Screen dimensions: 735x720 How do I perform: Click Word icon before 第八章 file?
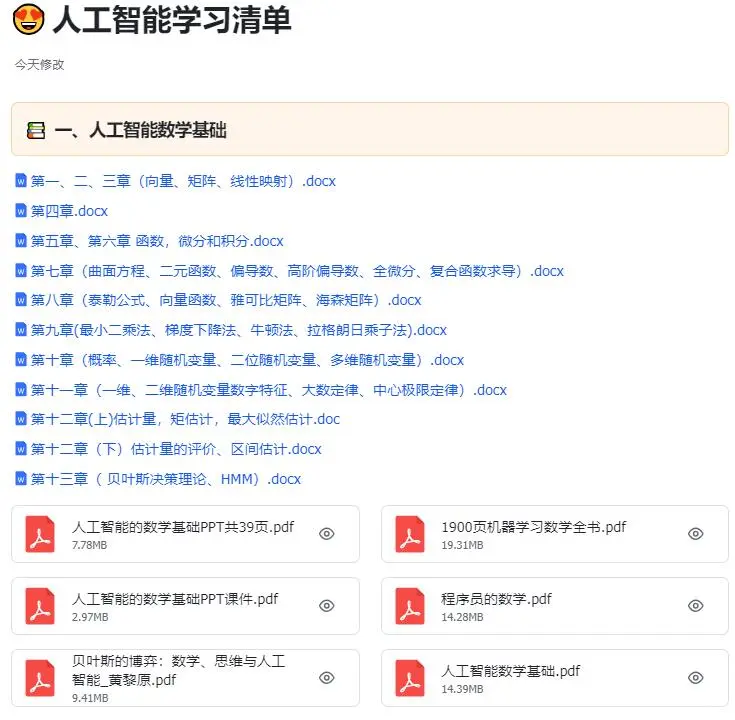[x=21, y=300]
